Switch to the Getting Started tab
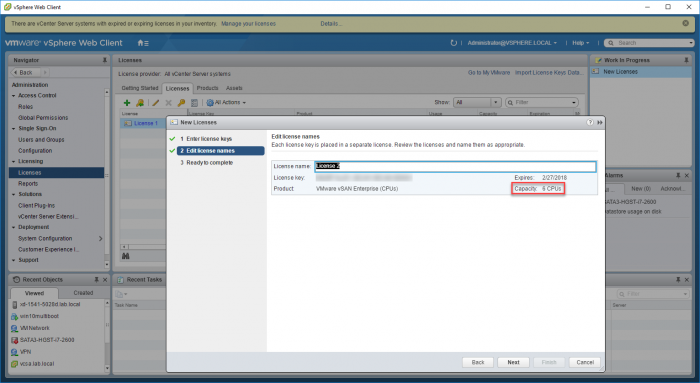This screenshot has height=383, width=700. point(140,88)
